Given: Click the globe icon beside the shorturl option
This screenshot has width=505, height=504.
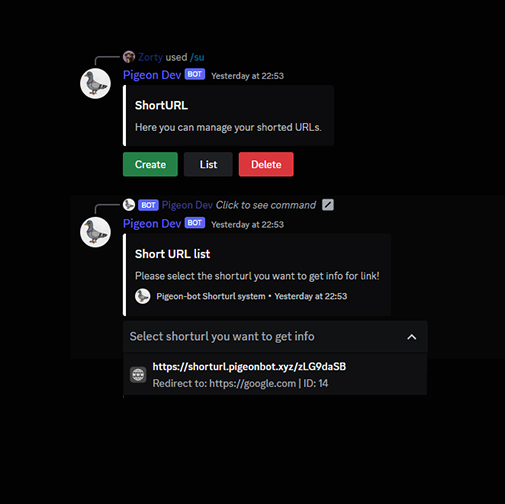Looking at the screenshot, I should 138,375.
